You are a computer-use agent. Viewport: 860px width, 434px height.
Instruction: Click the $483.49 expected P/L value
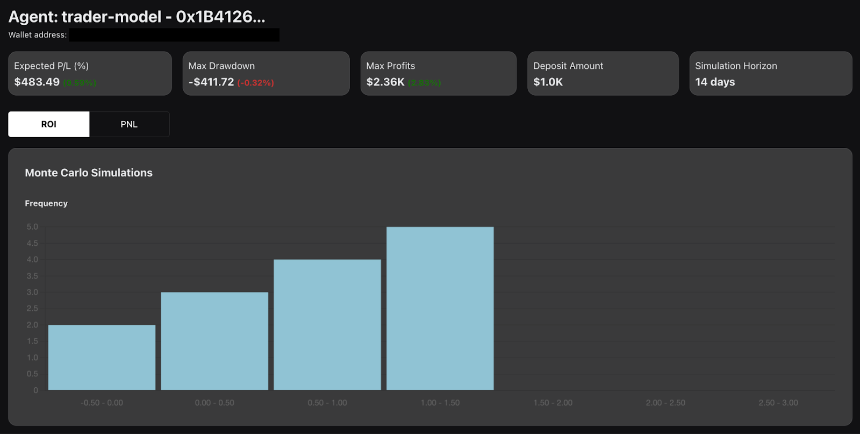pyautogui.click(x=37, y=82)
